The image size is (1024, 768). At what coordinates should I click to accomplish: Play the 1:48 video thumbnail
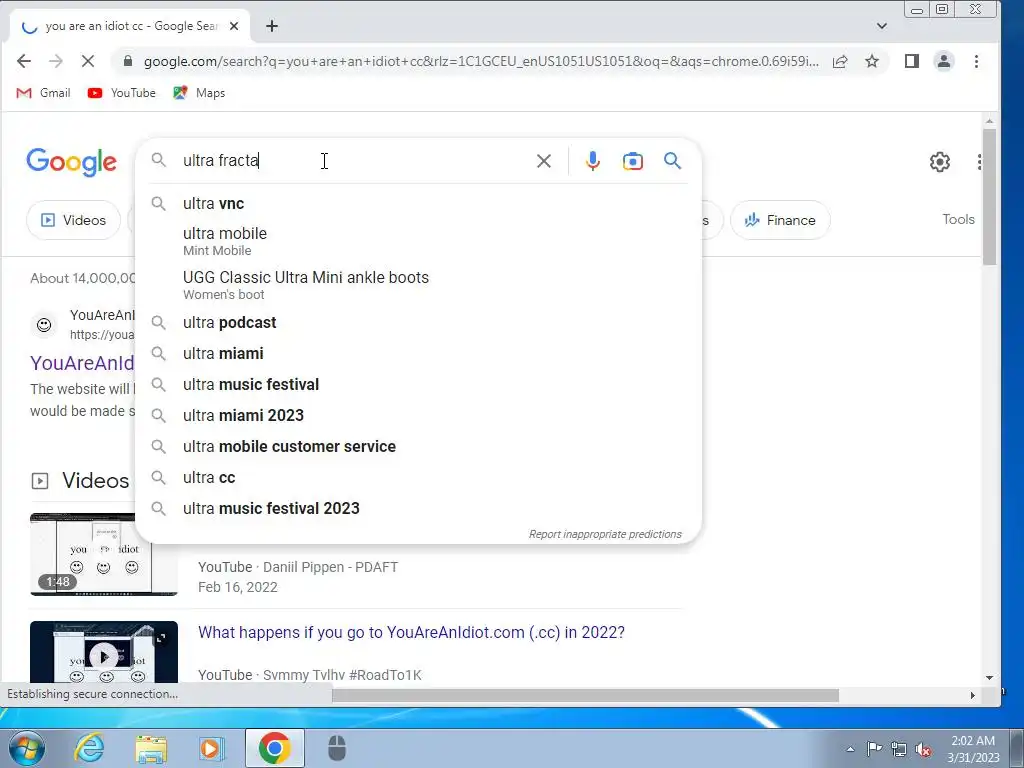104,554
